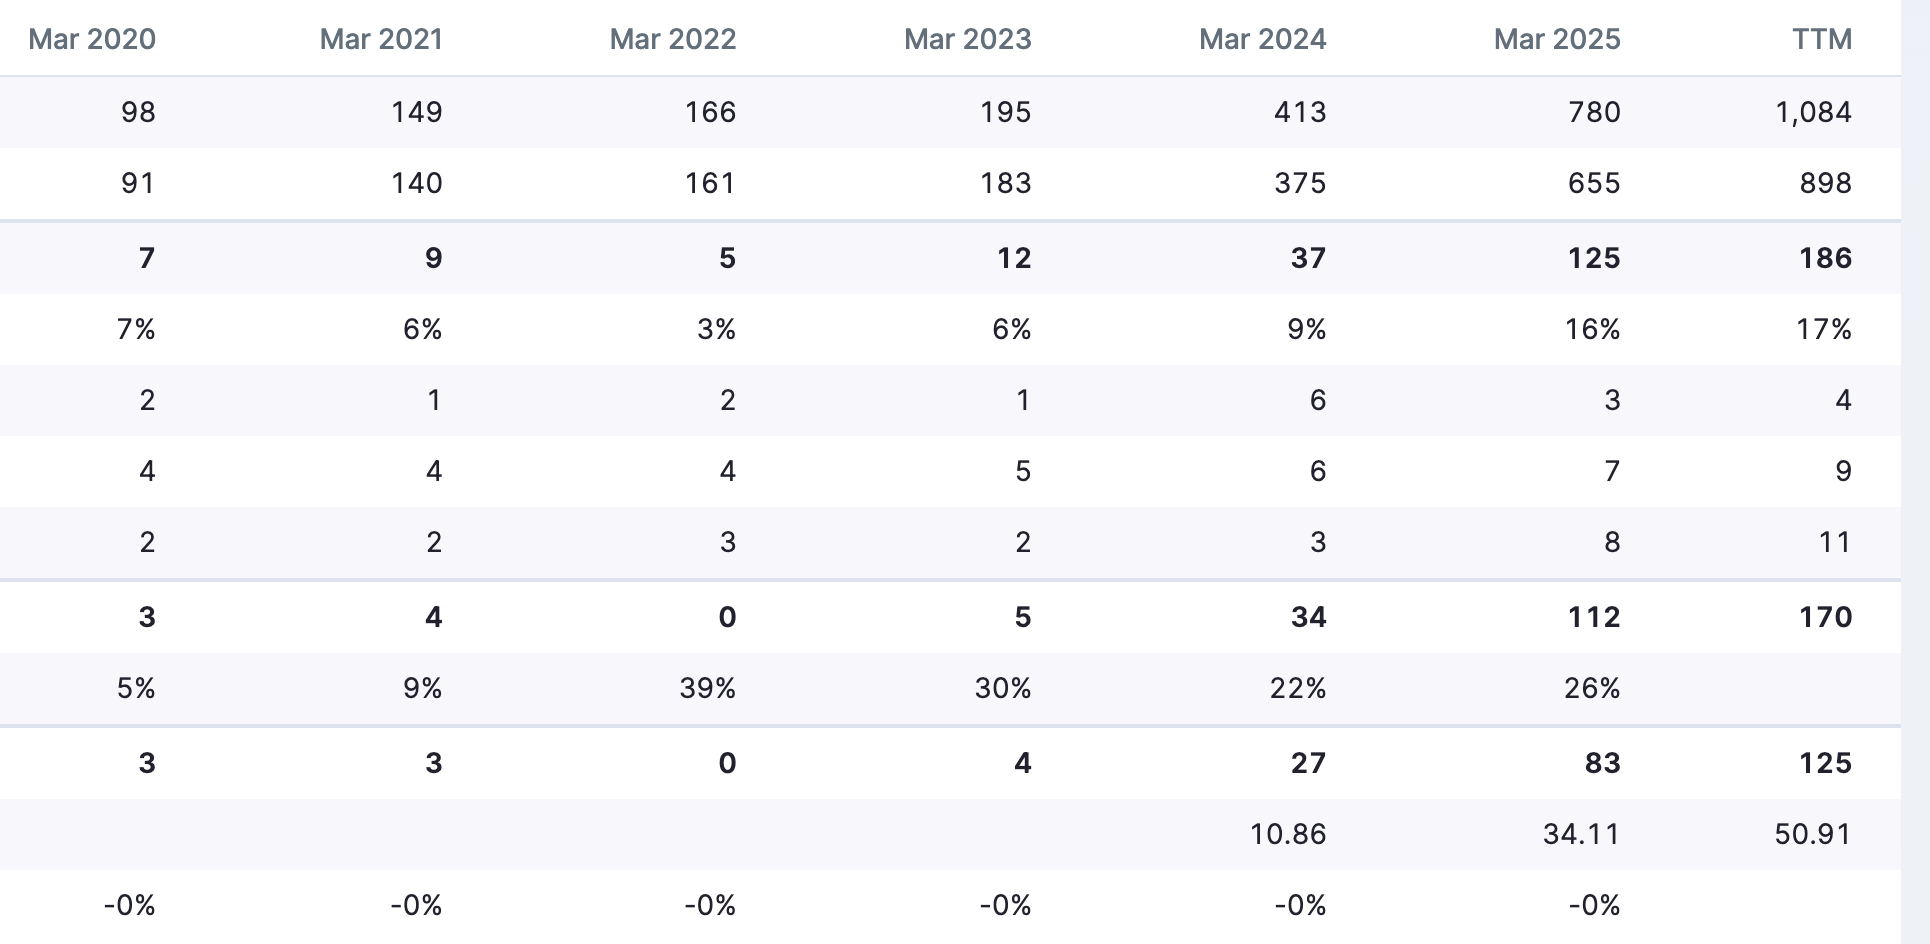Click the Mar 2020 column header

click(92, 39)
